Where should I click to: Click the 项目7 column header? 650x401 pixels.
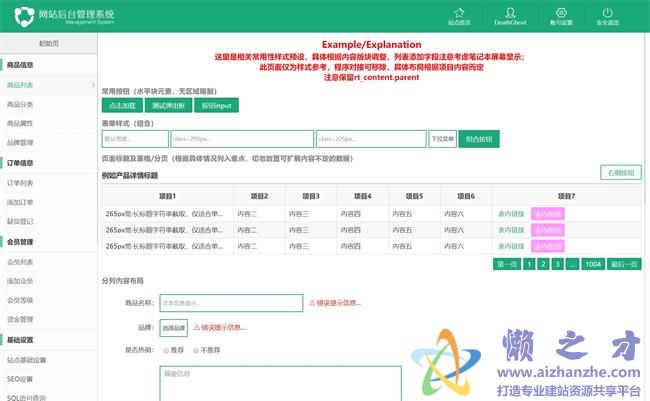click(566, 196)
